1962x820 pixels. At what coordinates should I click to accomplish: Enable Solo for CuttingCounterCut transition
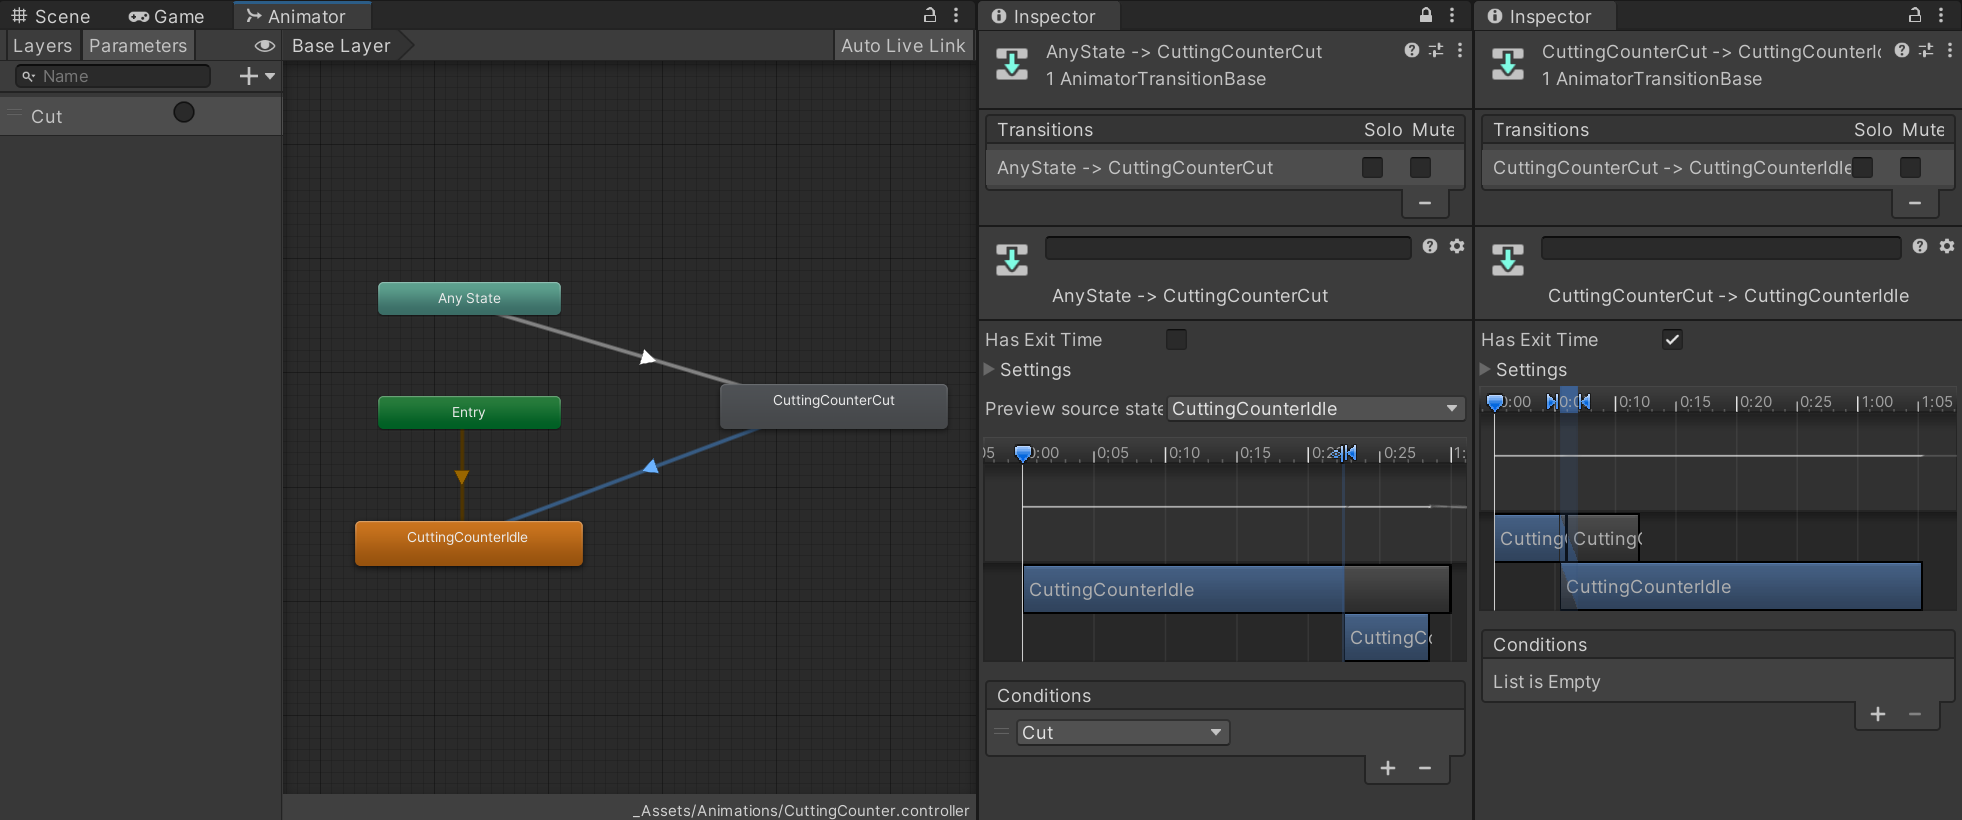1862,167
